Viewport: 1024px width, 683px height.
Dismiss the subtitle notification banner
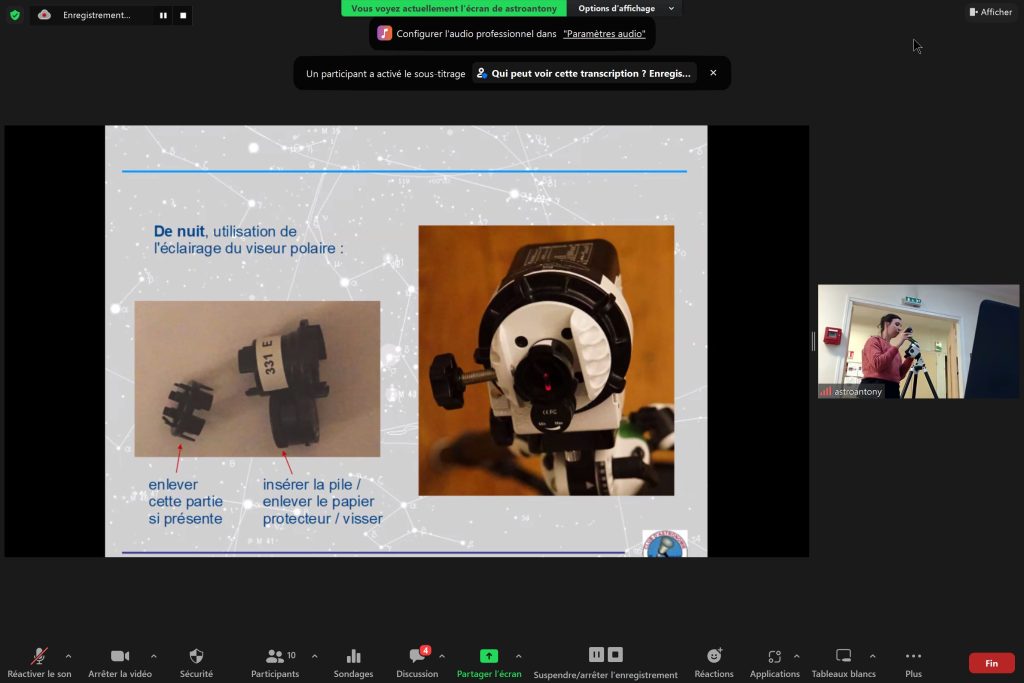click(x=713, y=73)
